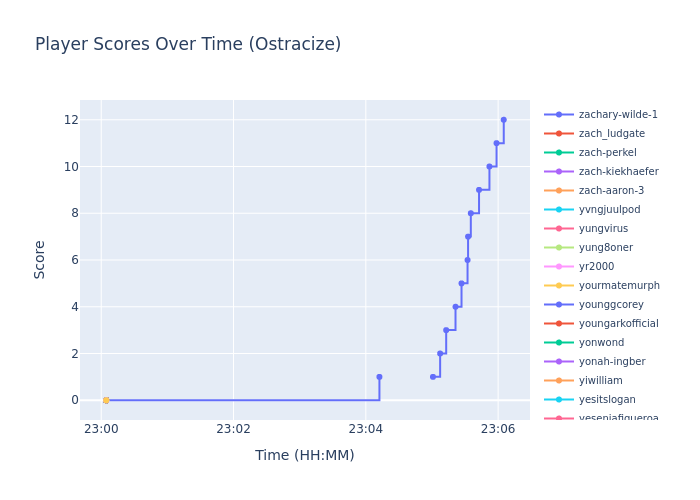
Task: Click the youngarkofficial red legend marker
Action: pyautogui.click(x=559, y=324)
